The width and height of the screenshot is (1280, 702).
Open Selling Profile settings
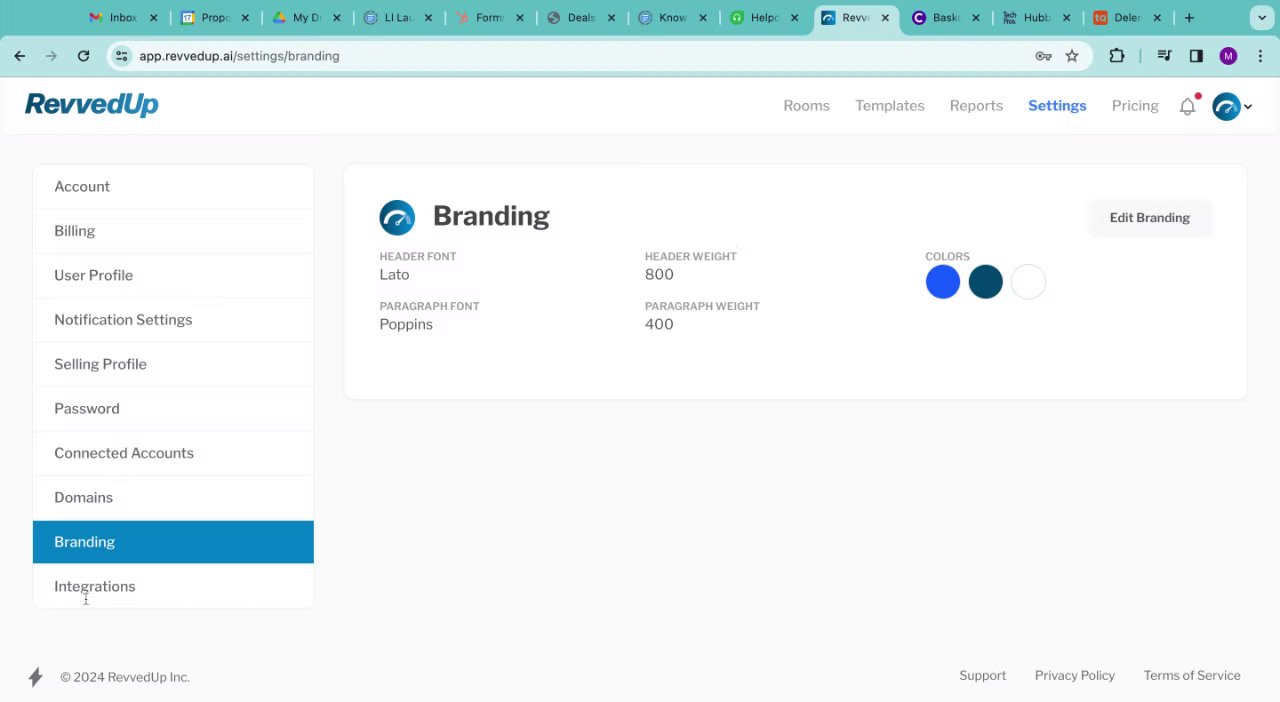click(x=173, y=364)
